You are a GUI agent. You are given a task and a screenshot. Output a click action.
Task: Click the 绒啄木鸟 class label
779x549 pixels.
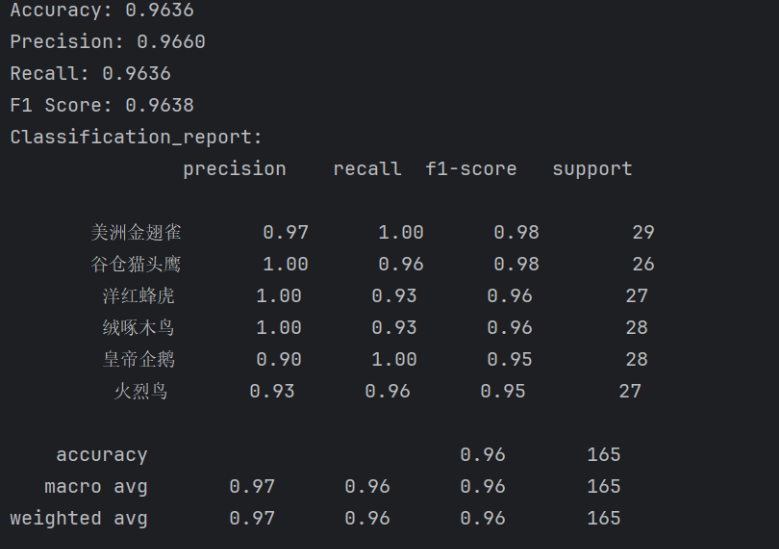pos(139,328)
